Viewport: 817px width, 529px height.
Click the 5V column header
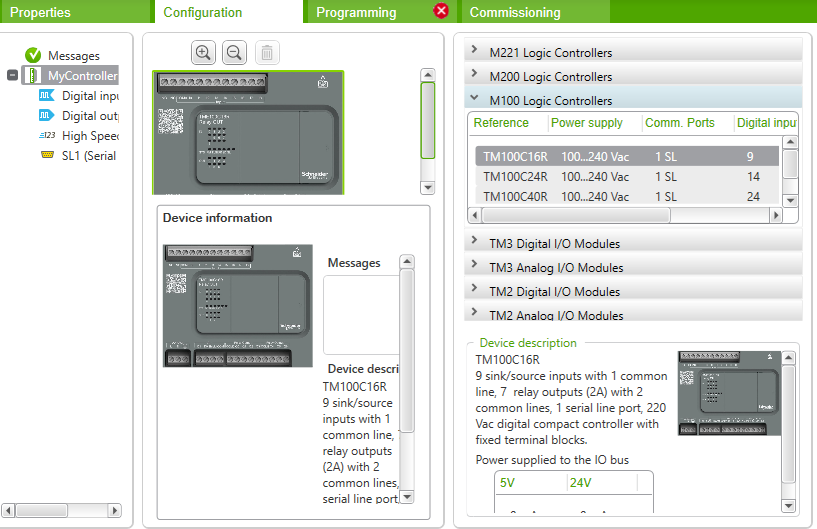507,483
